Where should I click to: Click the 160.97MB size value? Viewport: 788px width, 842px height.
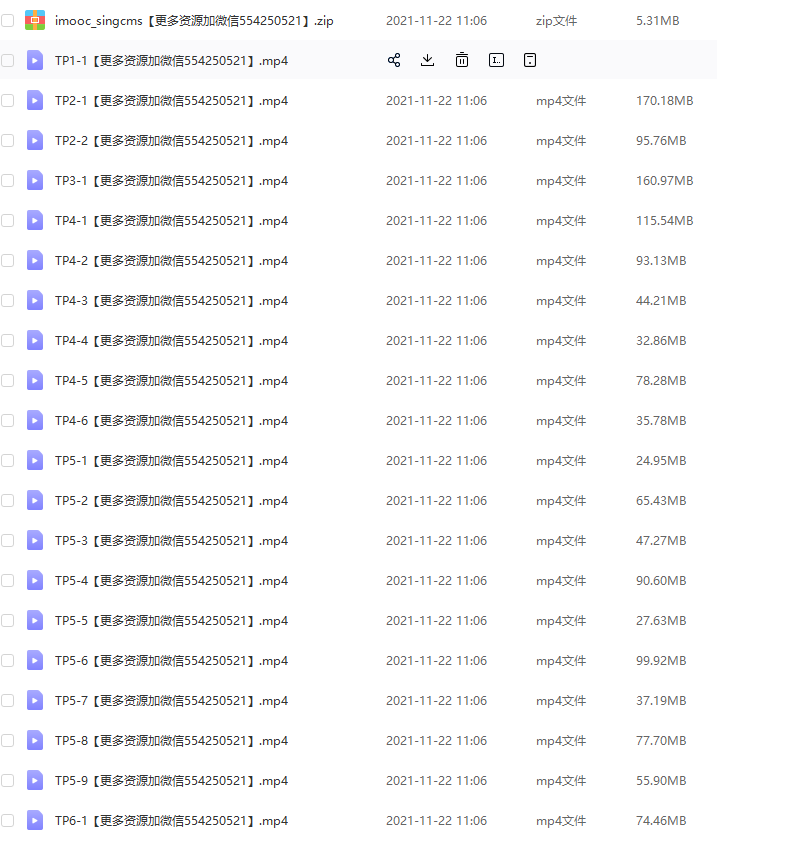(664, 180)
